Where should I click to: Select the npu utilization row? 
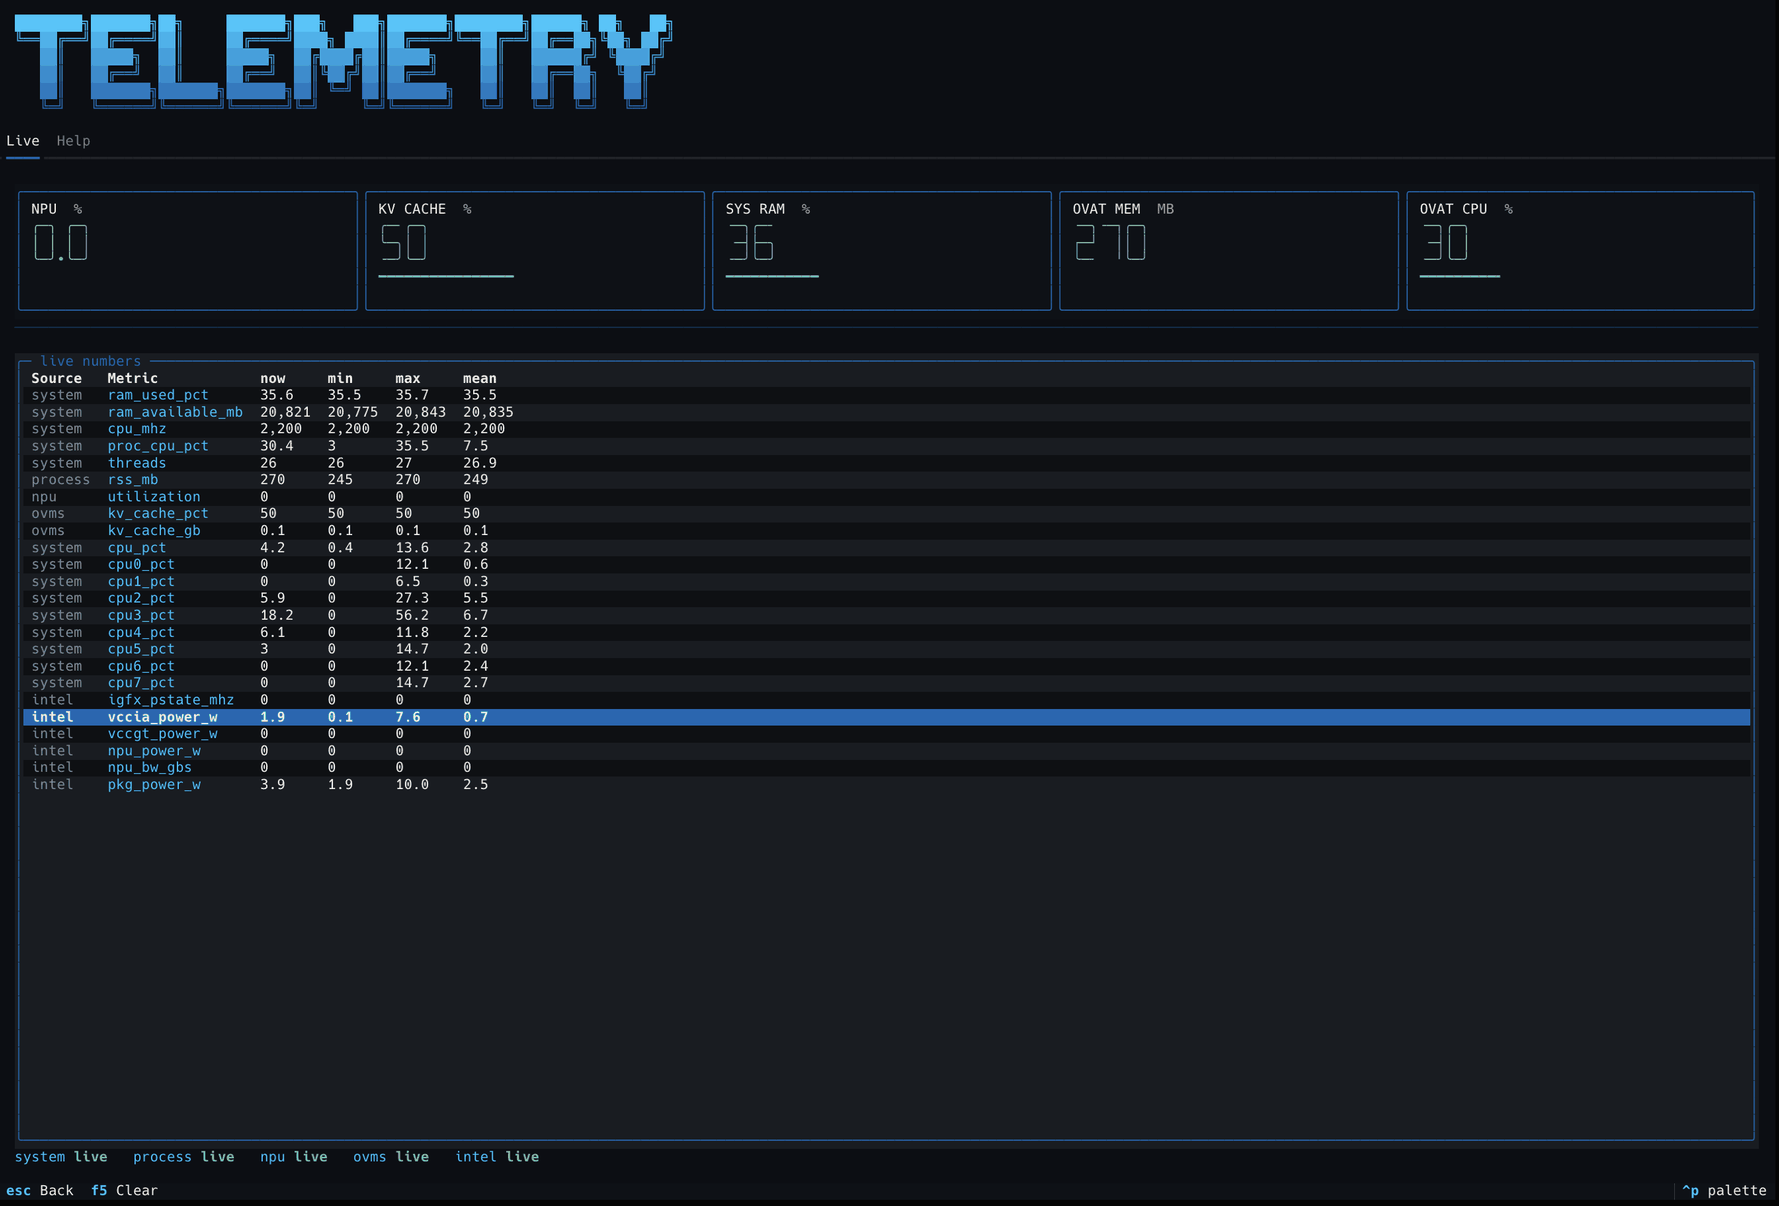click(x=886, y=497)
